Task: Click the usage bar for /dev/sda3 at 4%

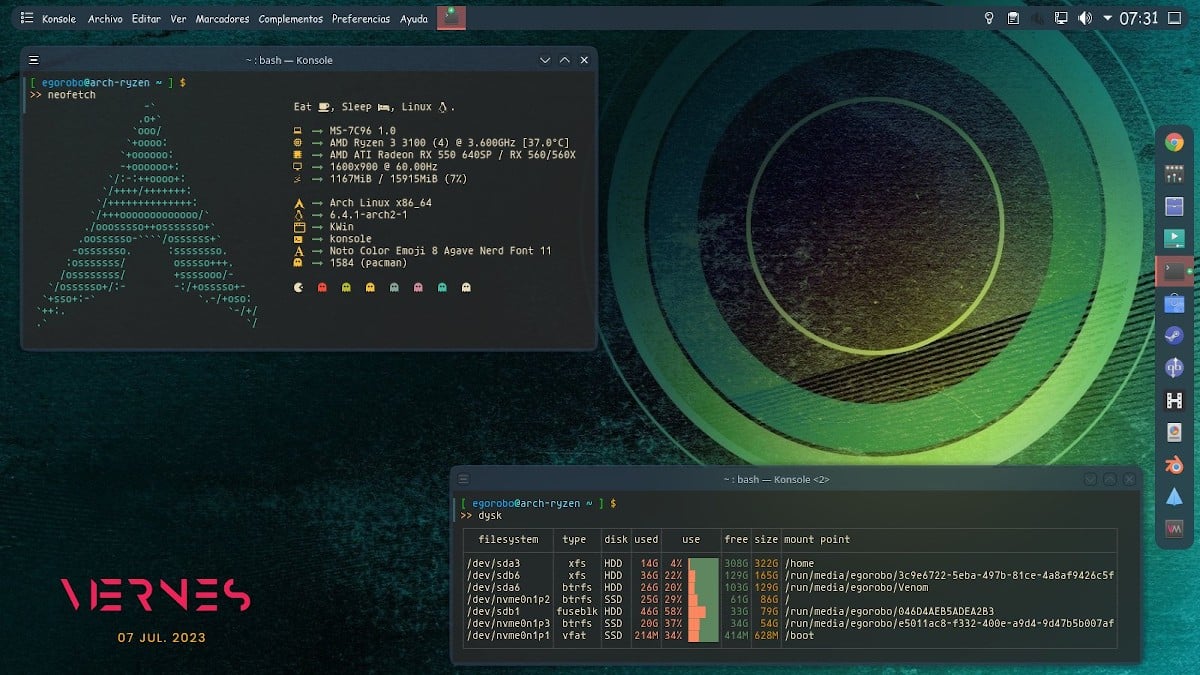Action: pyautogui.click(x=703, y=563)
